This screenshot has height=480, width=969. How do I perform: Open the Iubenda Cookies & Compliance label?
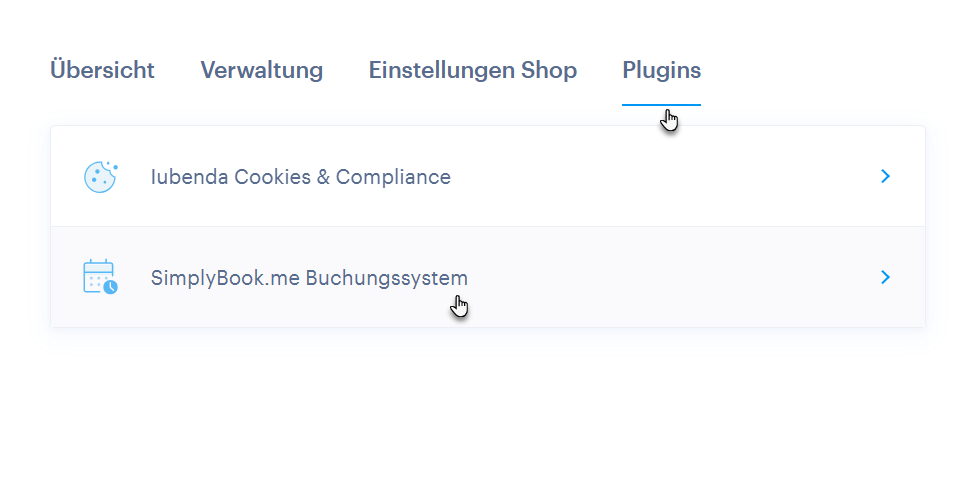tap(300, 177)
